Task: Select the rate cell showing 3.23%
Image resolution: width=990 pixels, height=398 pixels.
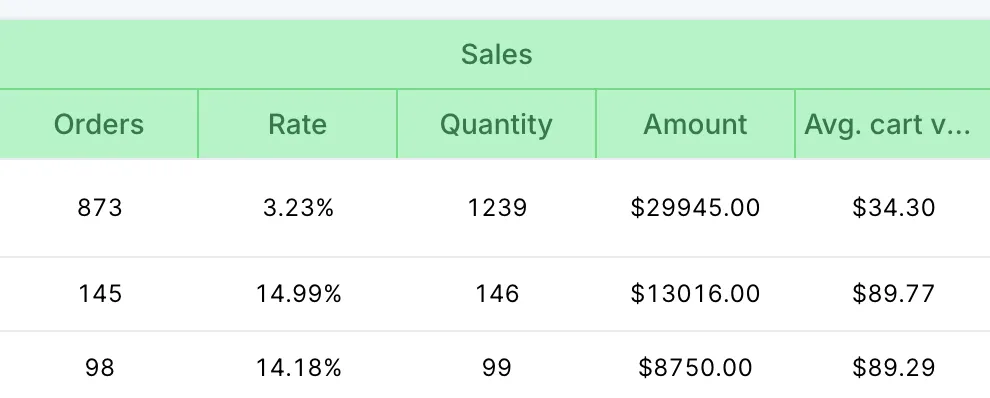Action: (x=297, y=208)
